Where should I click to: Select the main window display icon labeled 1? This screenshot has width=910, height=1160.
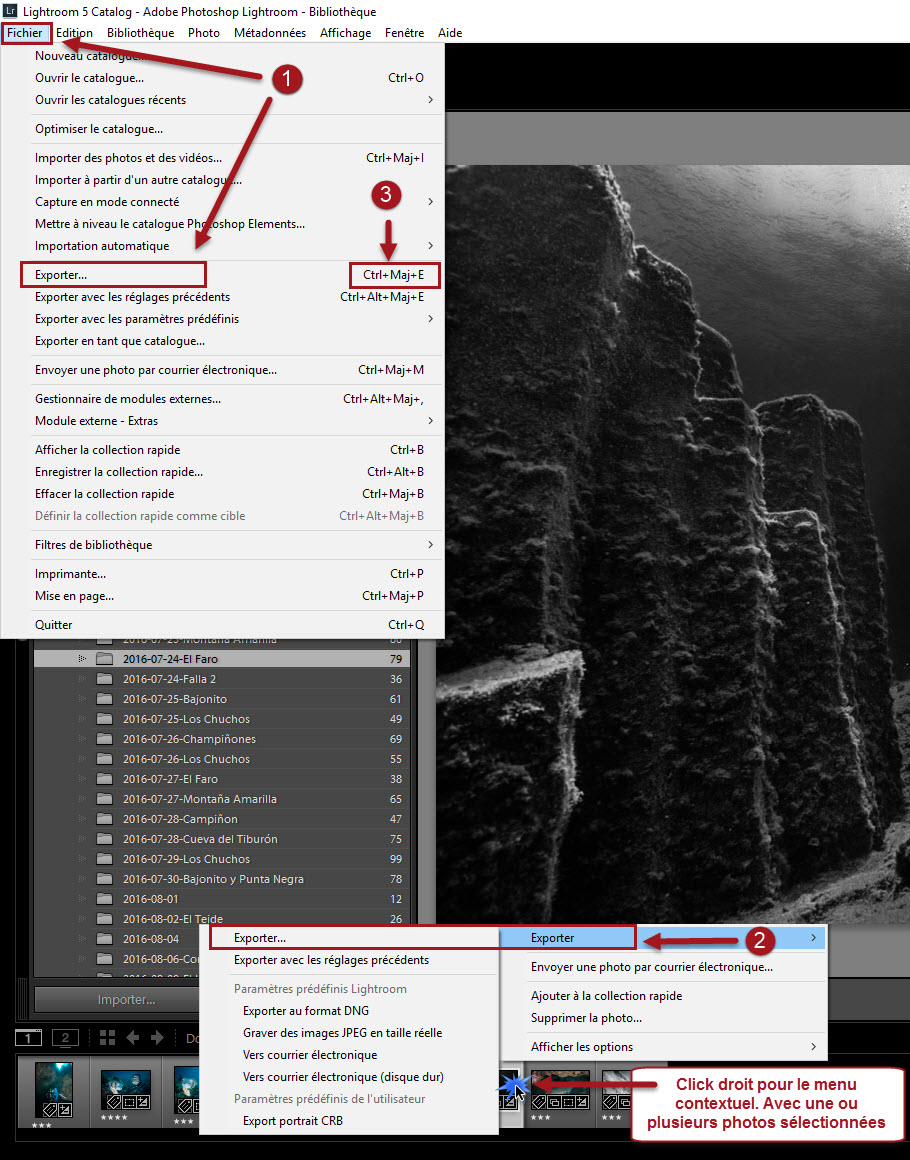(x=29, y=1037)
